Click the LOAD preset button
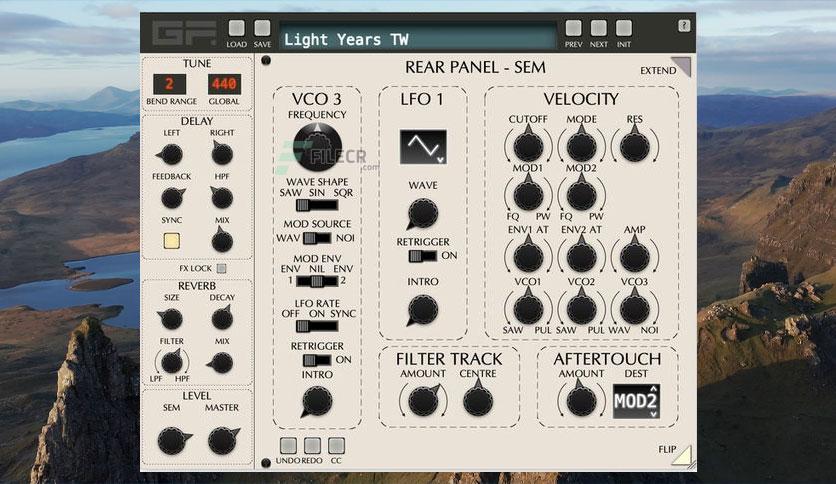Screen dimensions: 836x484 tap(236, 28)
